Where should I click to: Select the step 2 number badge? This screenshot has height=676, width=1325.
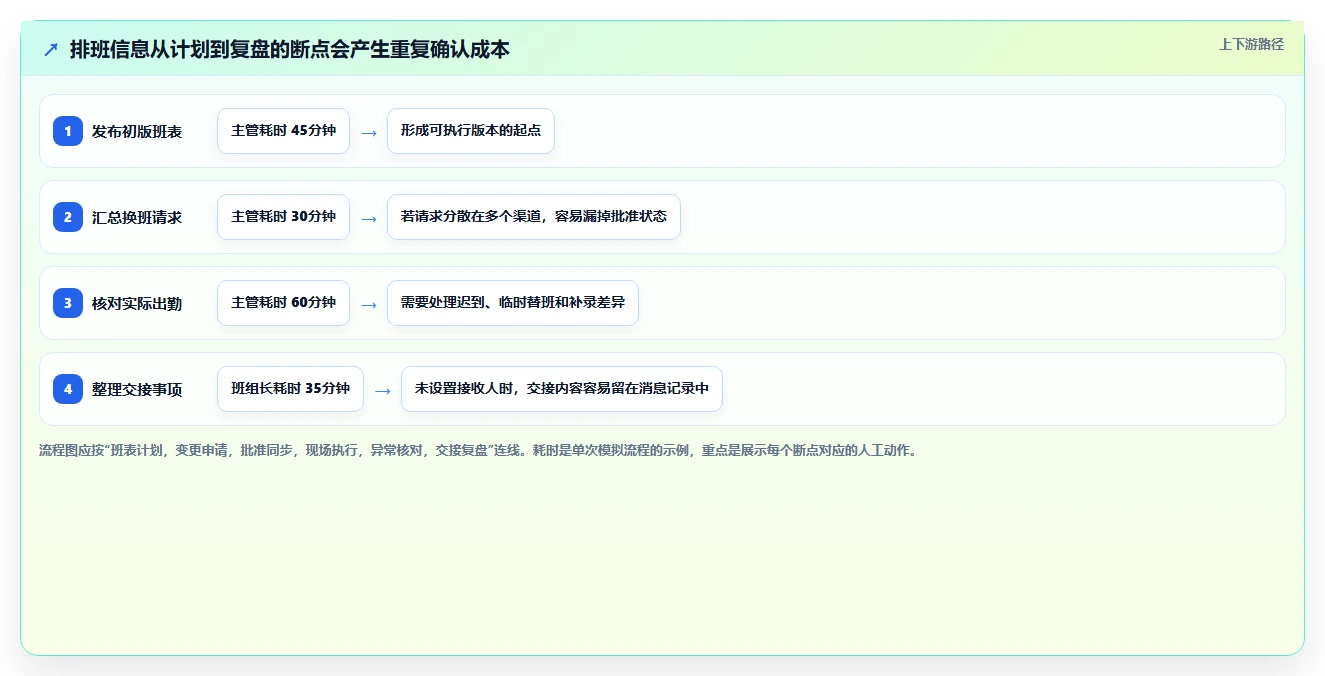68,217
